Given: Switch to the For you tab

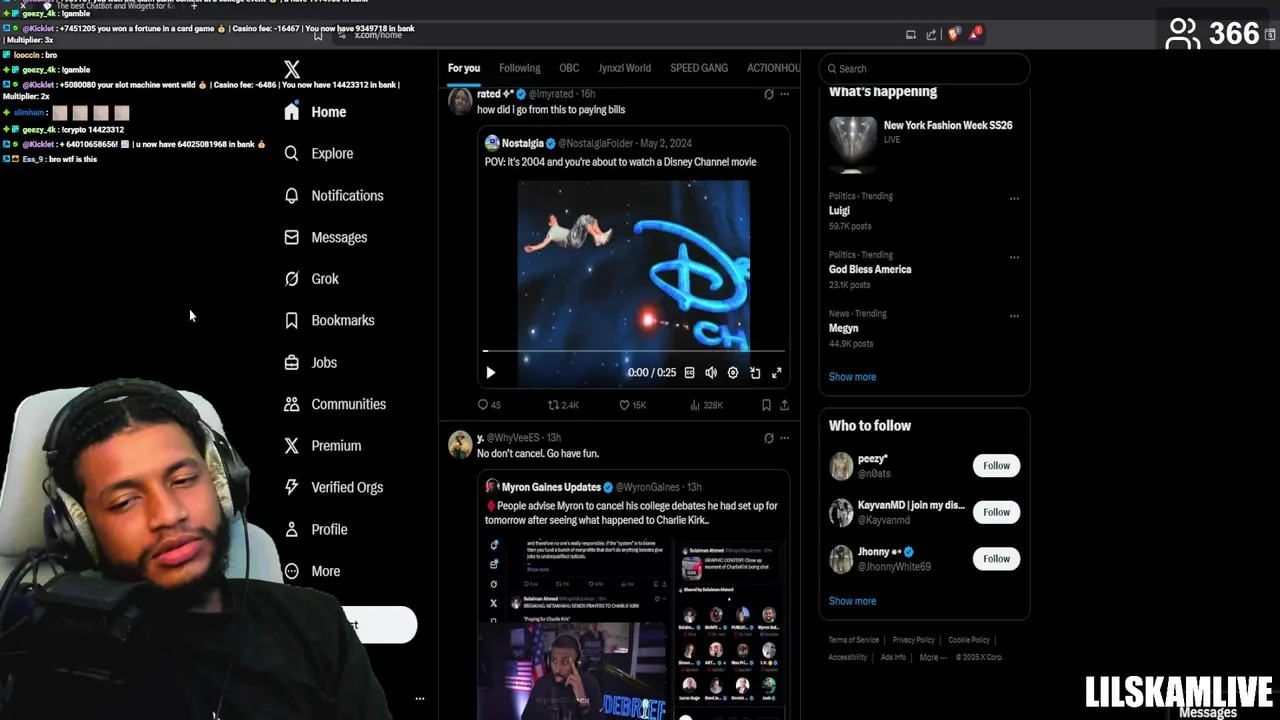Looking at the screenshot, I should tap(464, 68).
